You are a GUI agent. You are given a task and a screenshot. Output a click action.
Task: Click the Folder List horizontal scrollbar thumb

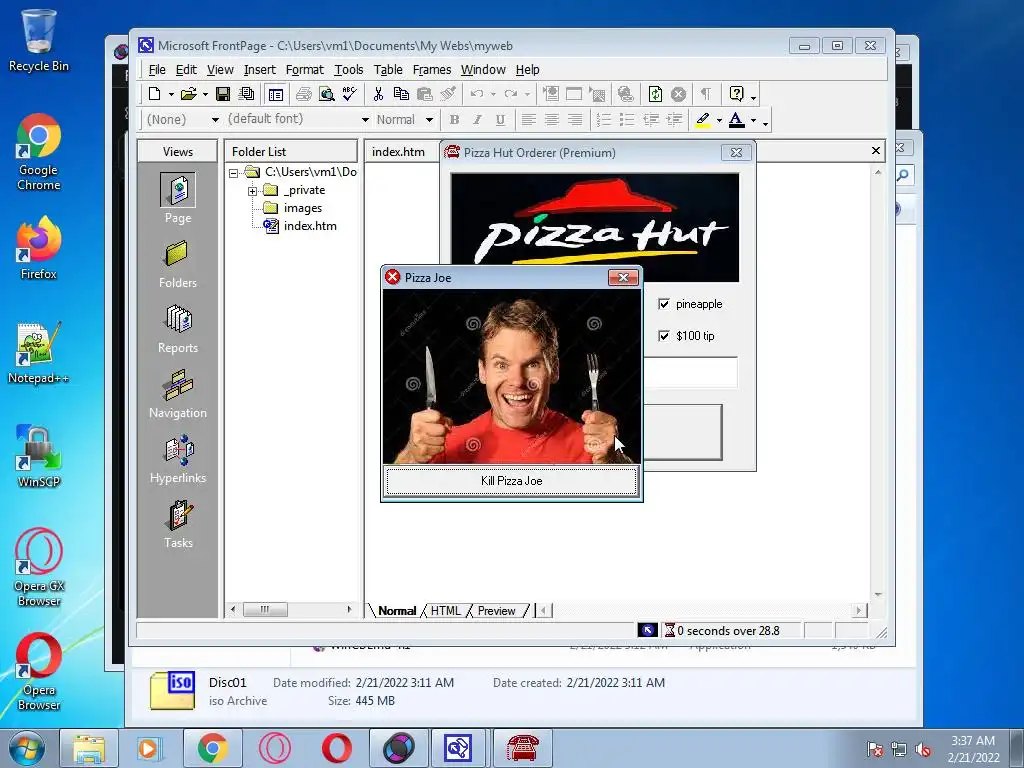tap(265, 610)
